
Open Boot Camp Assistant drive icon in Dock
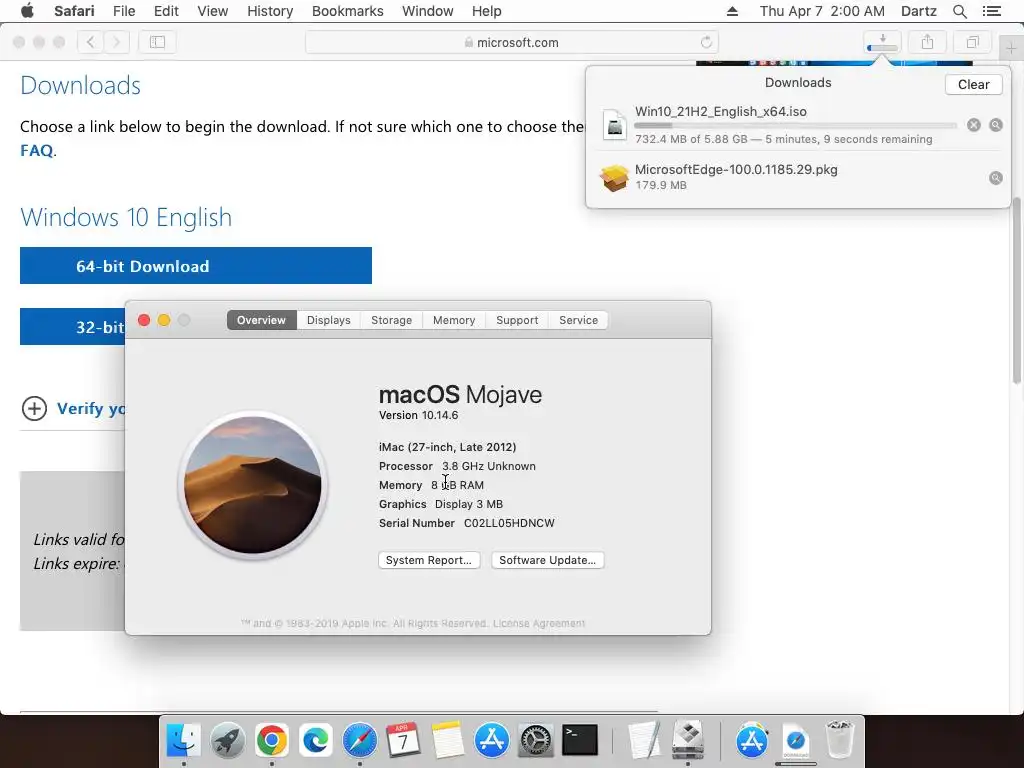(x=688, y=740)
